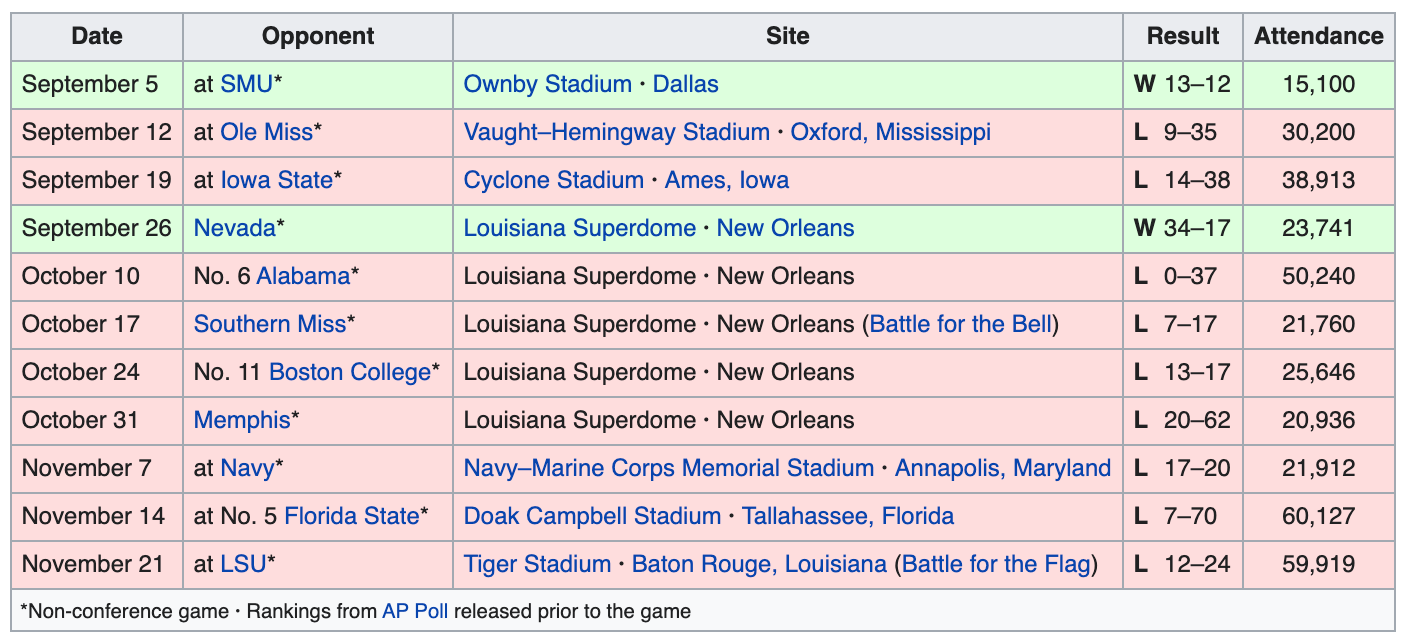Open the Ole Miss team link
This screenshot has width=1408, height=636.
tap(267, 132)
